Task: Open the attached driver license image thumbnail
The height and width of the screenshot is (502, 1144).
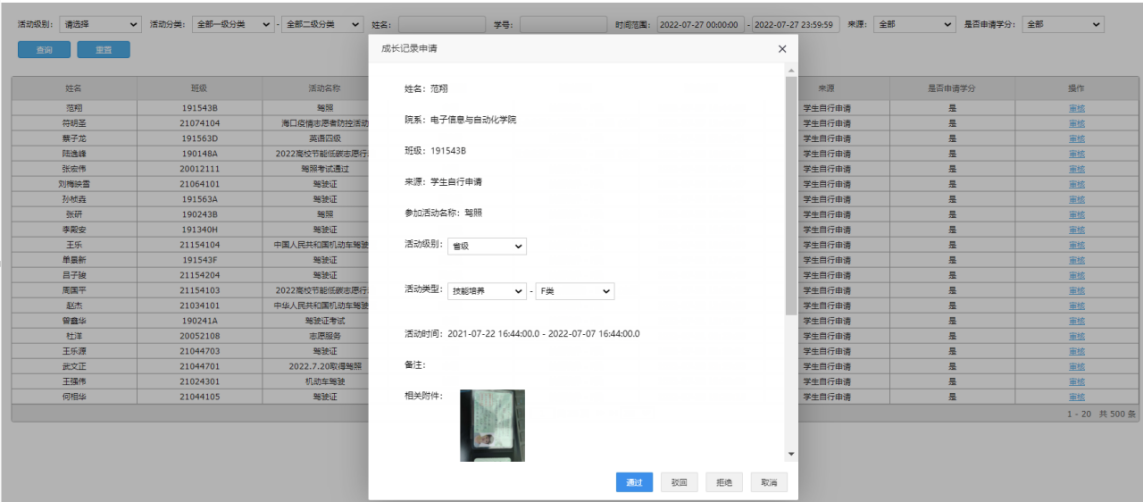Action: click(x=492, y=425)
